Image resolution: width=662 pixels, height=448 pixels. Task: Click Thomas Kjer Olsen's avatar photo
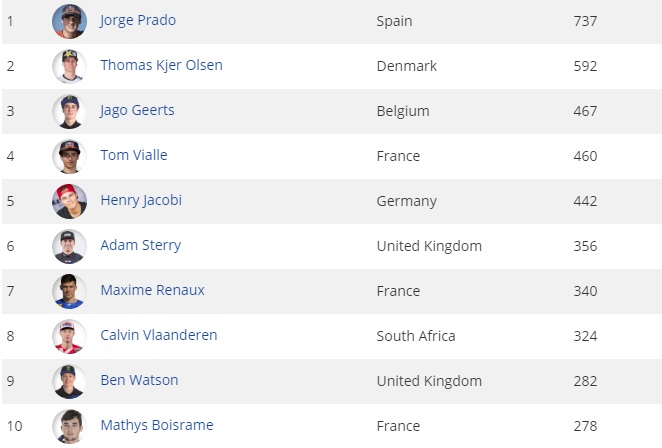click(69, 66)
